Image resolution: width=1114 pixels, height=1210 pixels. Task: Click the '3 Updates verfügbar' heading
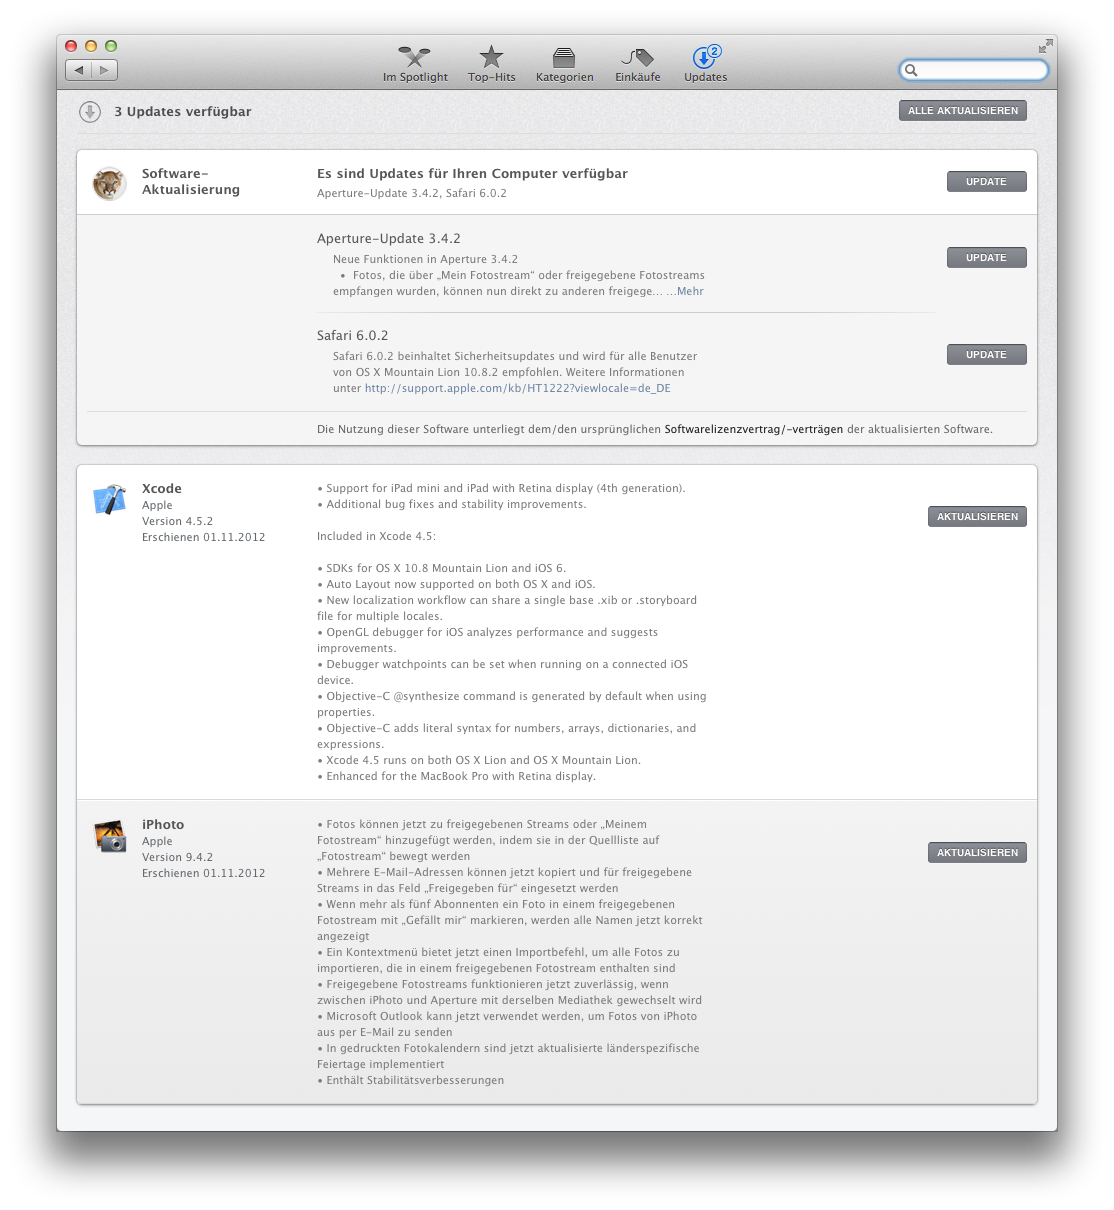pos(183,112)
